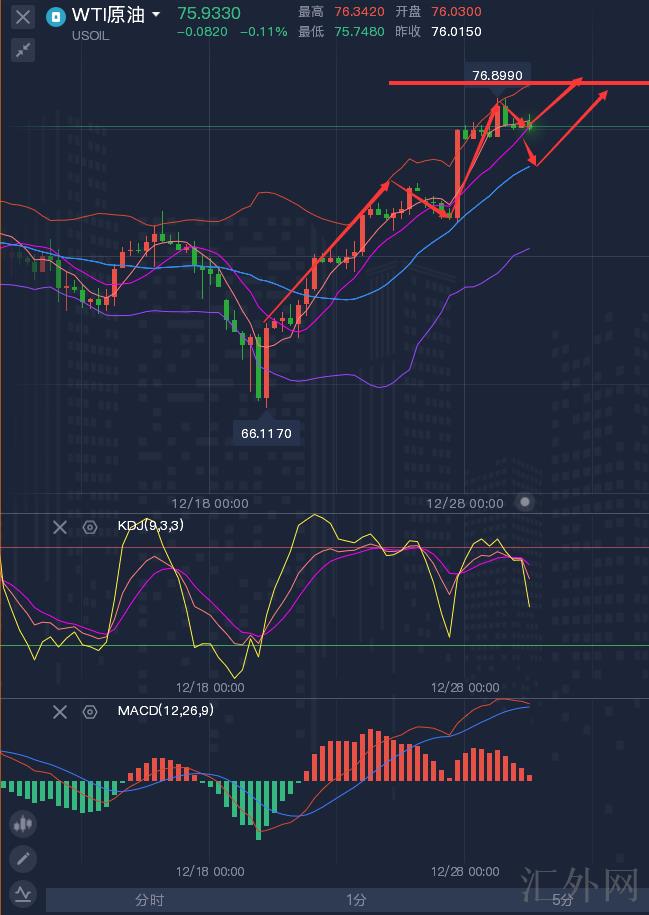Click the KDJ(9,3,3) indicator label

tap(150, 526)
